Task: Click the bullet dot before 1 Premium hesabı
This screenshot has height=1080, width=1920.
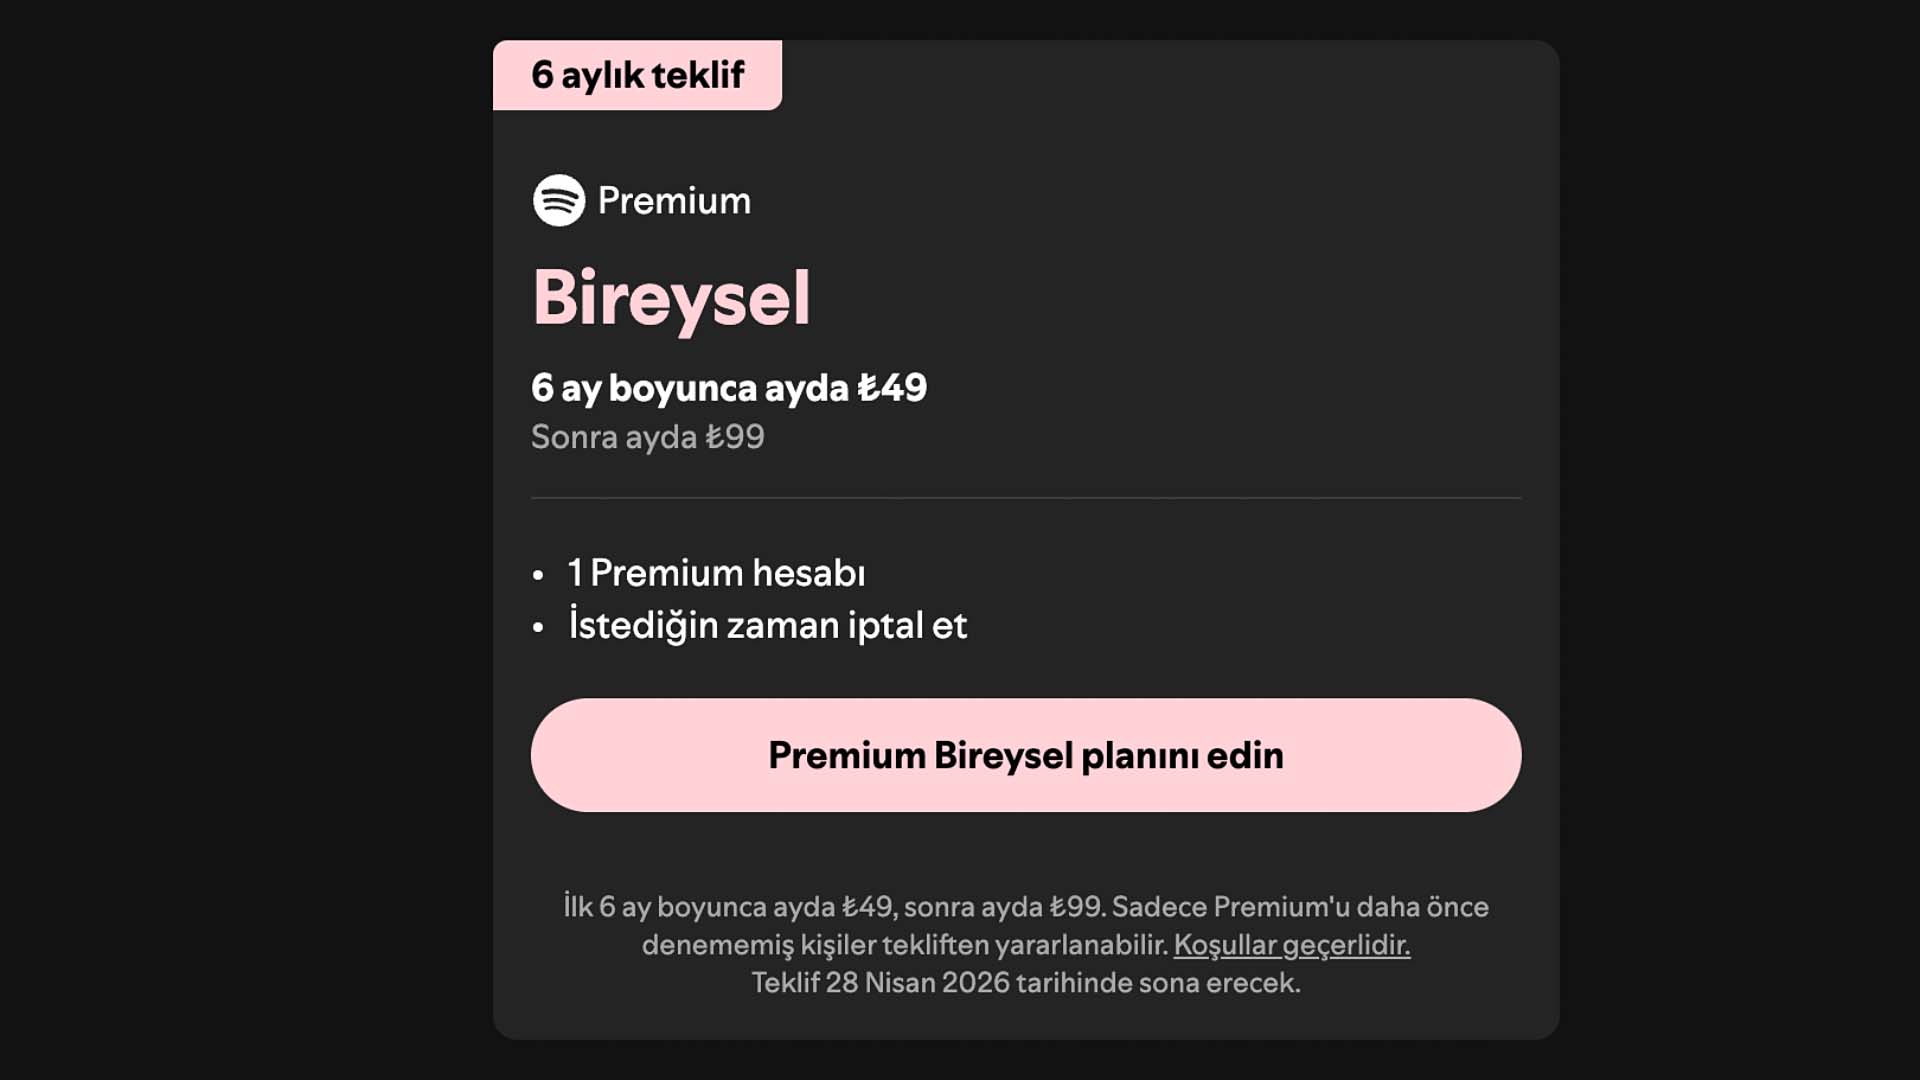Action: (x=538, y=575)
